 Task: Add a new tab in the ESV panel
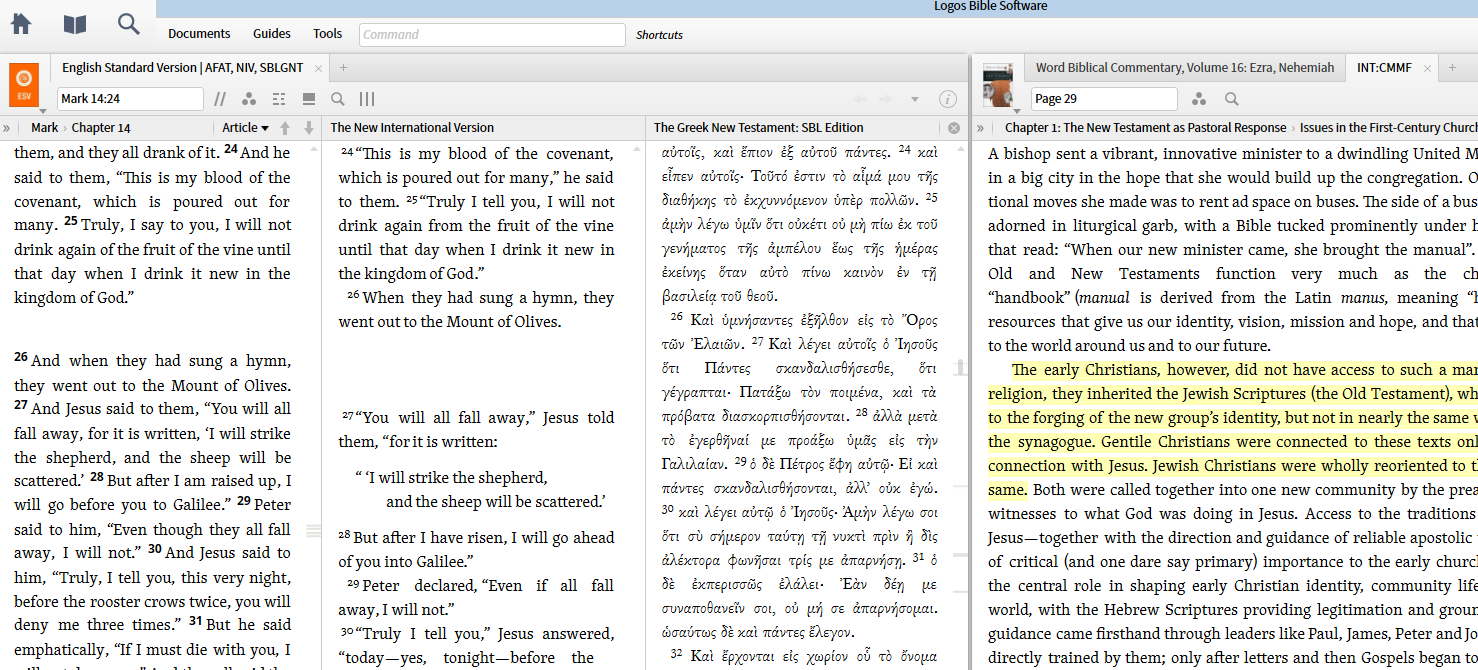coord(343,68)
